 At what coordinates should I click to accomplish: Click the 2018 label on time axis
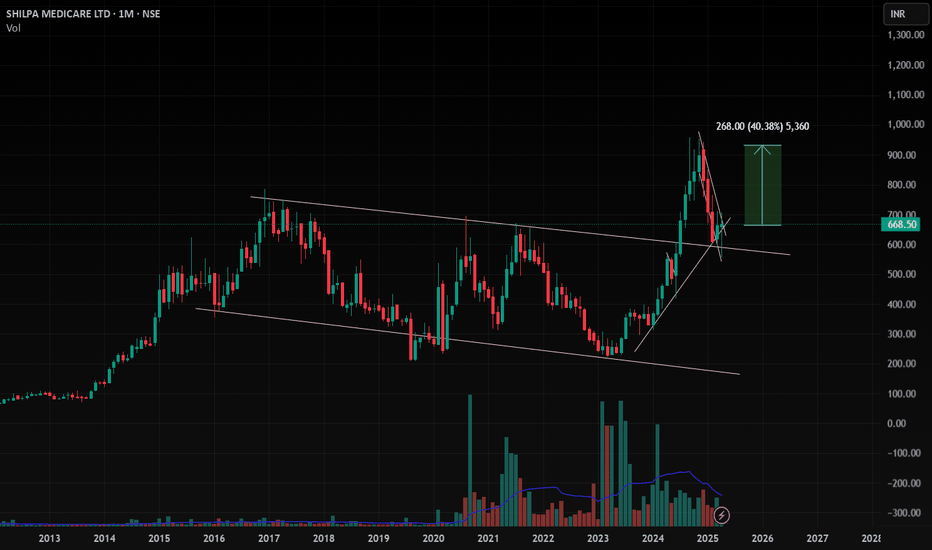coord(323,538)
